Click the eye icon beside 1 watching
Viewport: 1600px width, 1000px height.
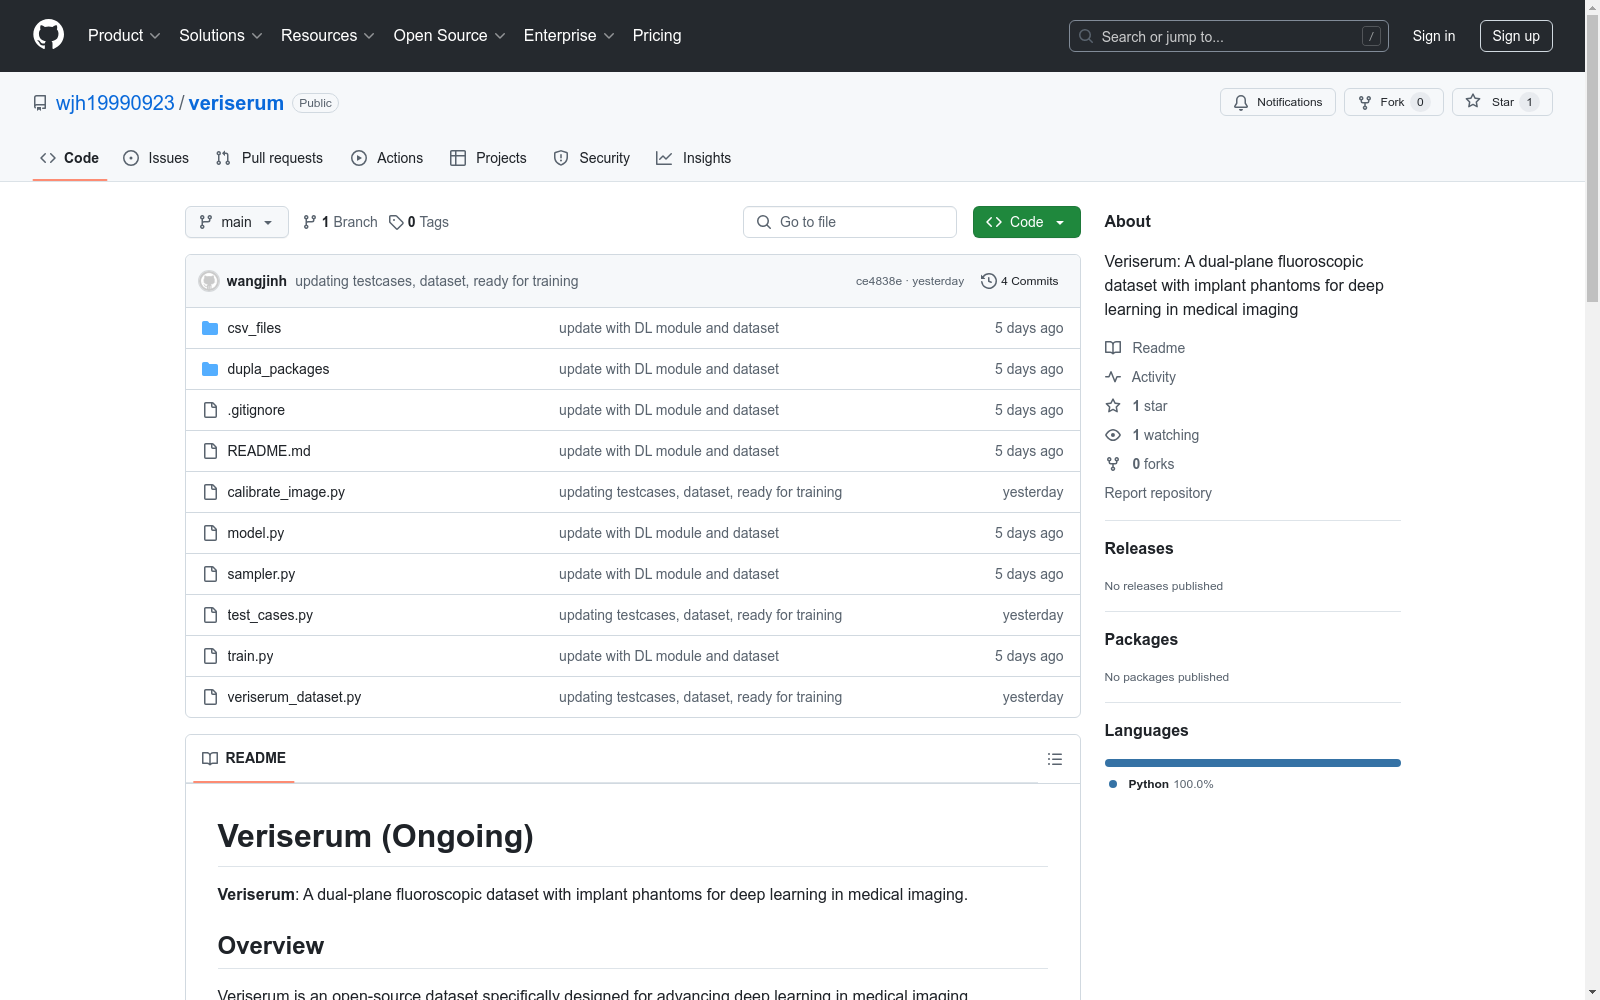(x=1113, y=435)
